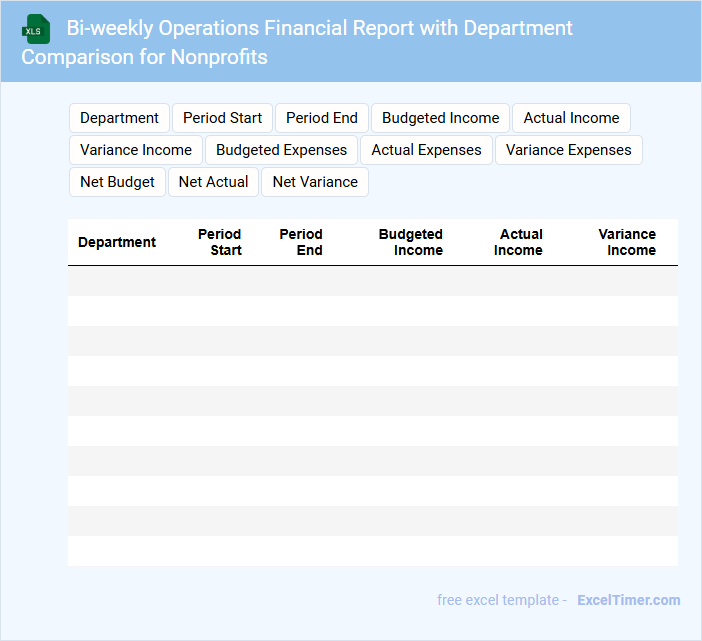Click the Net Budget tag
Image resolution: width=702 pixels, height=641 pixels.
117,182
